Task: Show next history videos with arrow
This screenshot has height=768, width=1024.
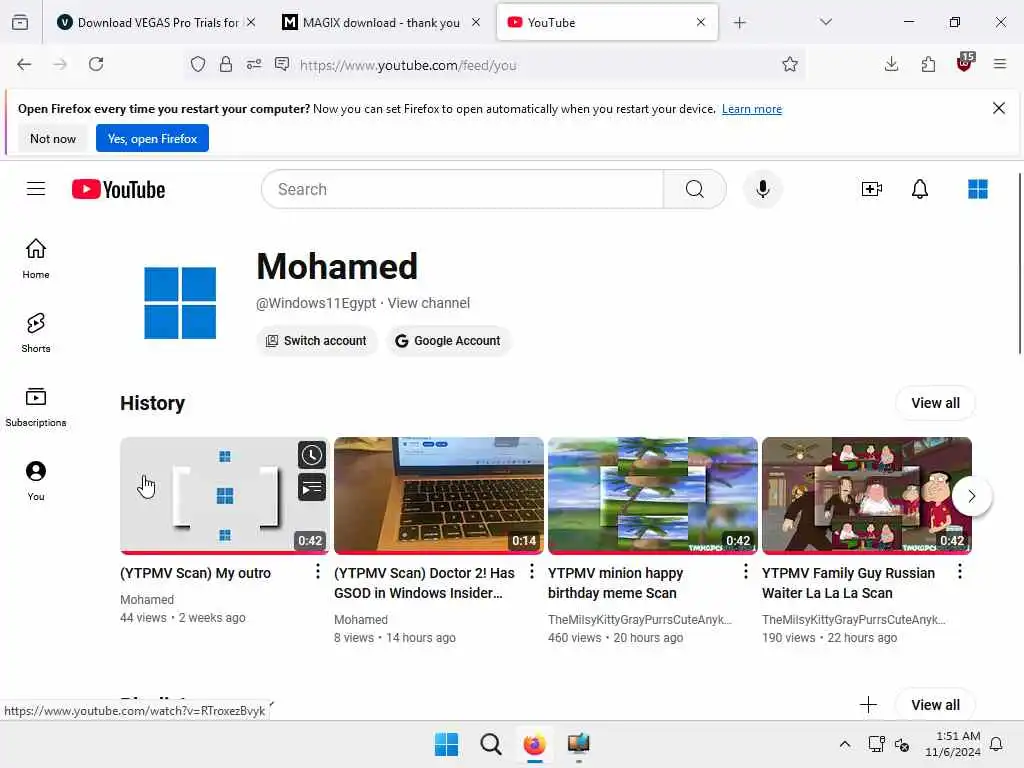Action: pos(971,496)
